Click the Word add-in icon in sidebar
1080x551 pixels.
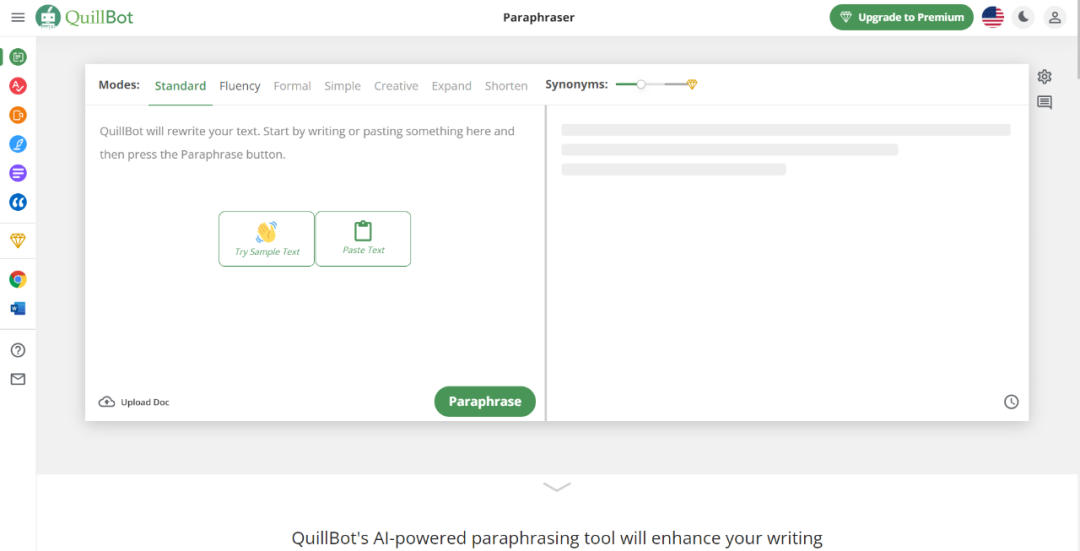[18, 308]
